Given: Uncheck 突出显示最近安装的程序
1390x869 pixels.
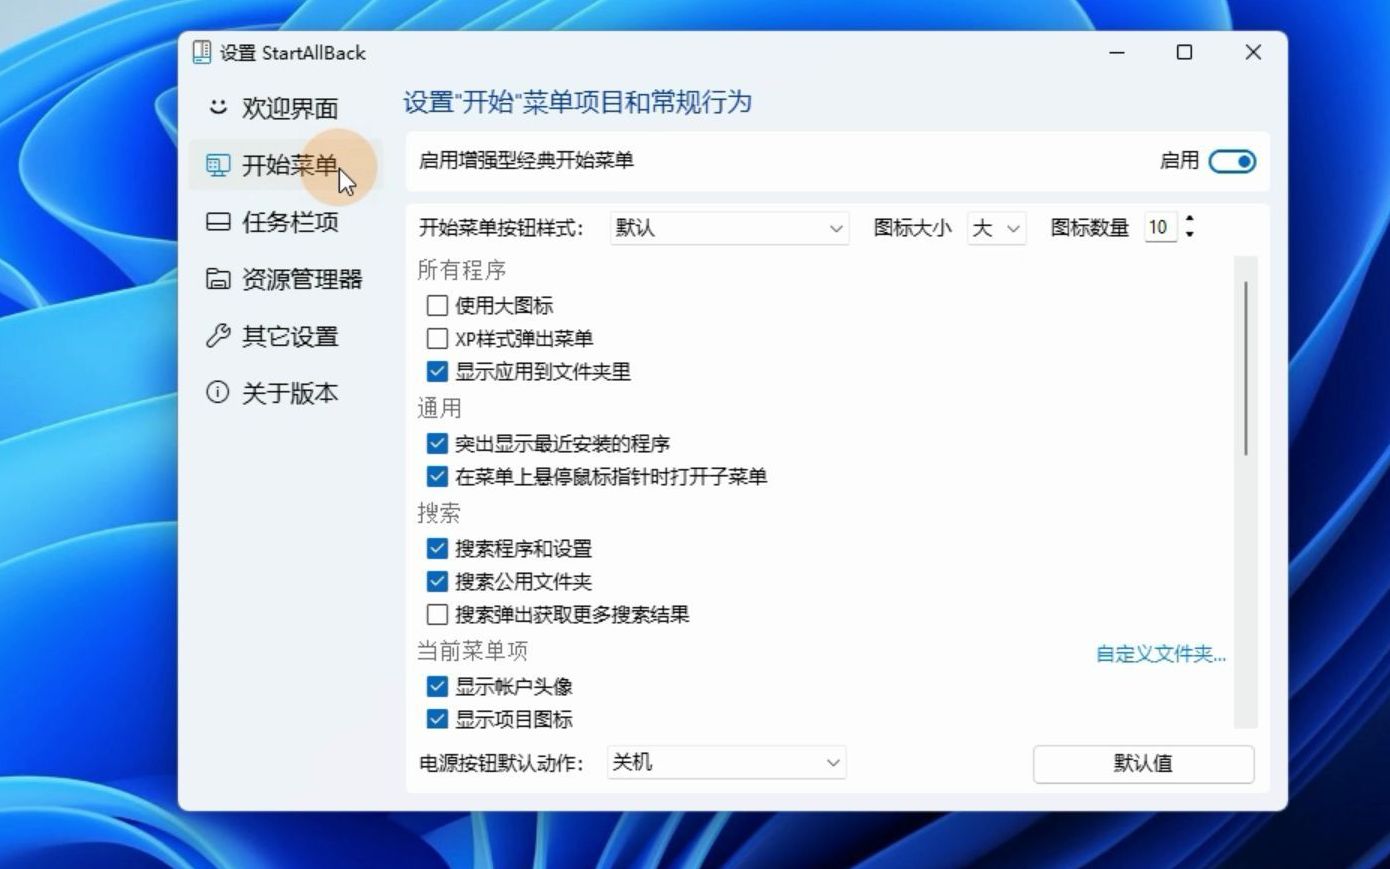Looking at the screenshot, I should tap(437, 443).
